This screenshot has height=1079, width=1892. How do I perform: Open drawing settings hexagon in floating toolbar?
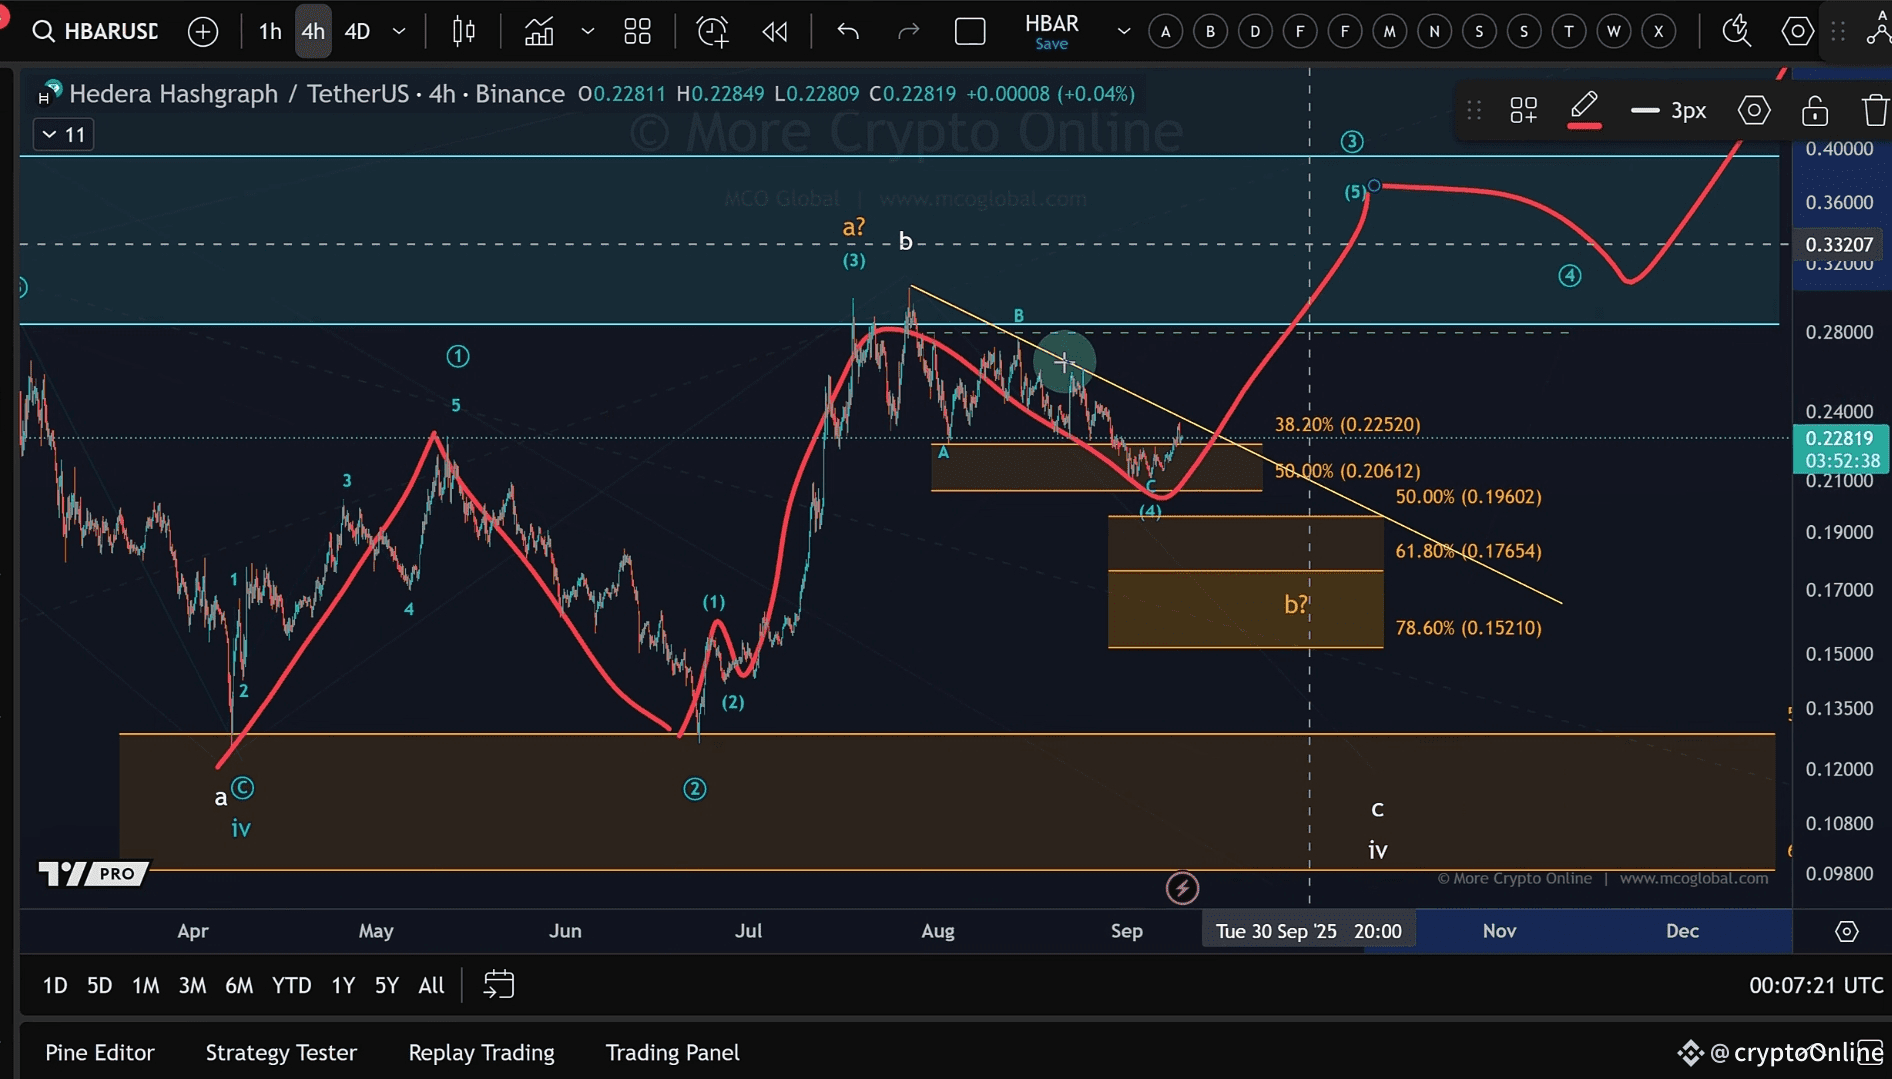pos(1754,110)
